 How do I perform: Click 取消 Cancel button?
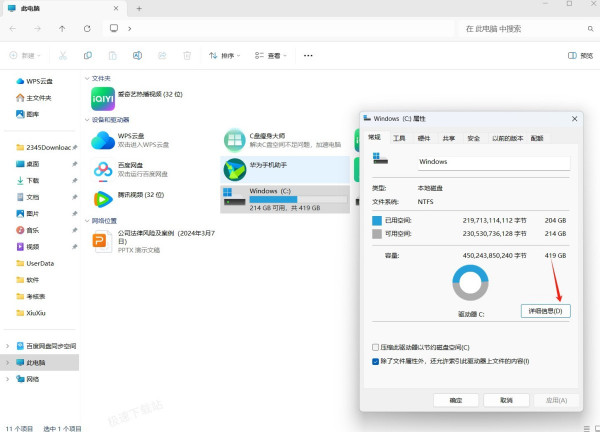point(506,400)
